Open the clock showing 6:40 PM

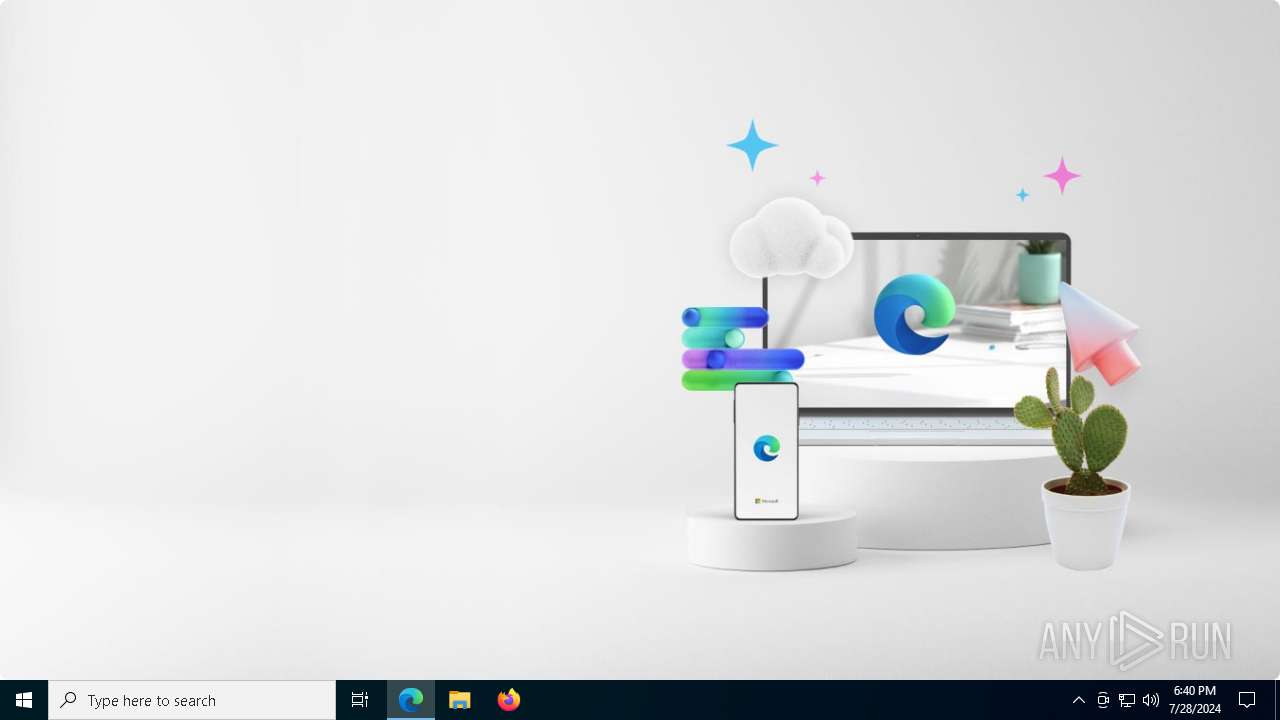click(1195, 700)
